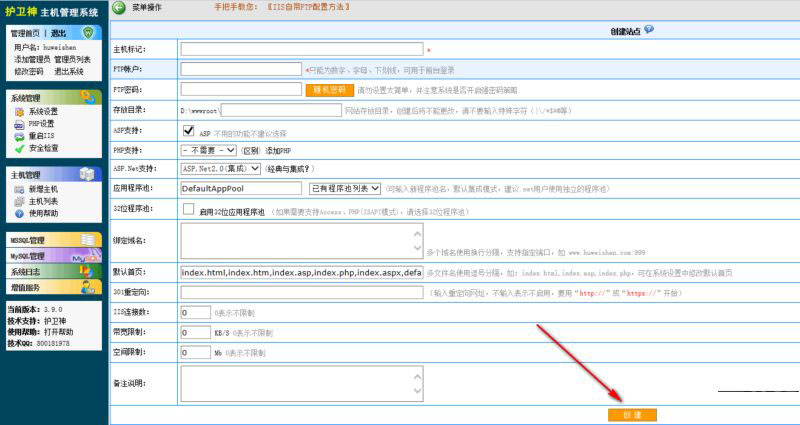This screenshot has height=425, width=800.
Task: Open the 系统日志 menu section
Action: click(x=53, y=271)
